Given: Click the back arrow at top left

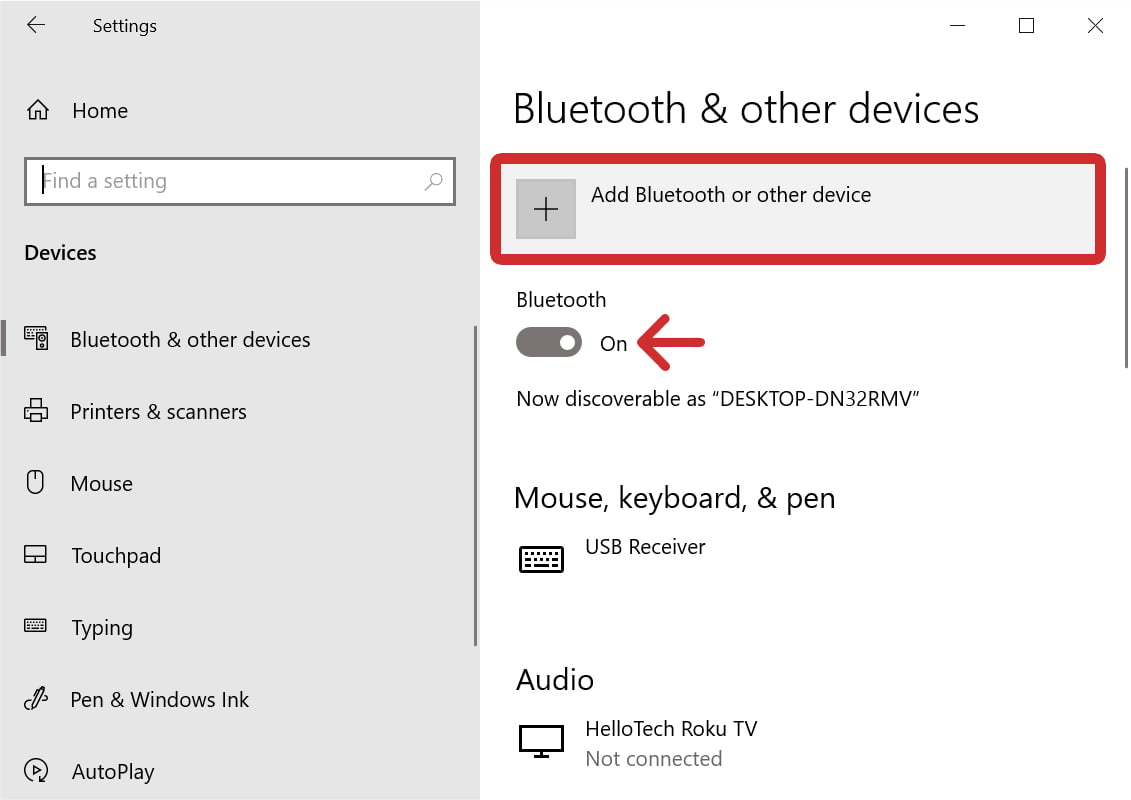Looking at the screenshot, I should pos(36,25).
